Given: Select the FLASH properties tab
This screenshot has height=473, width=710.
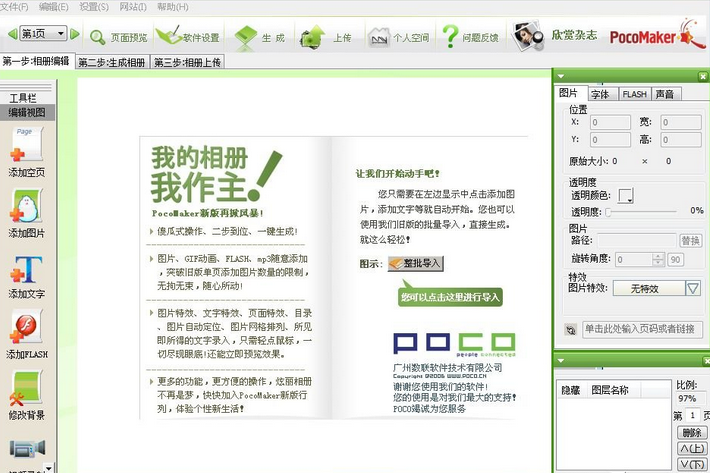Looking at the screenshot, I should 634,94.
